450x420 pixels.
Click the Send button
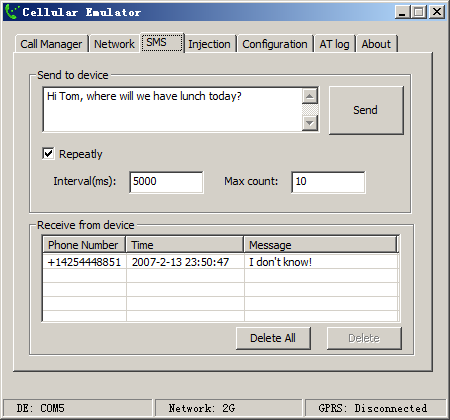366,110
